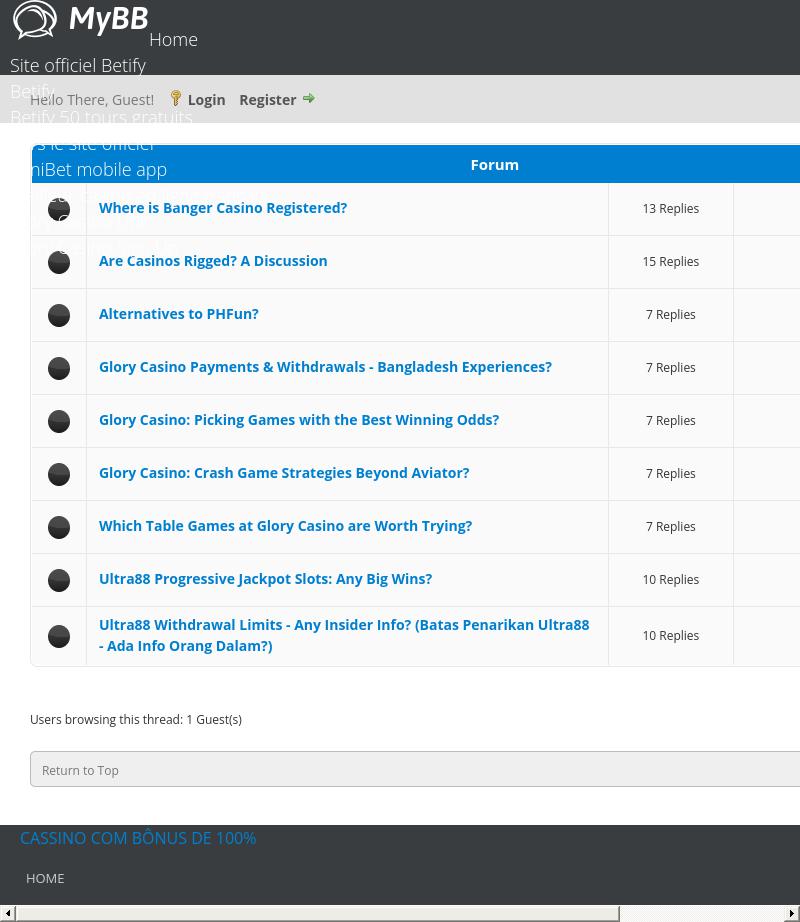The height and width of the screenshot is (922, 800).
Task: Click status icon for Ultra88 Withdrawal Limits thread
Action: tap(59, 636)
